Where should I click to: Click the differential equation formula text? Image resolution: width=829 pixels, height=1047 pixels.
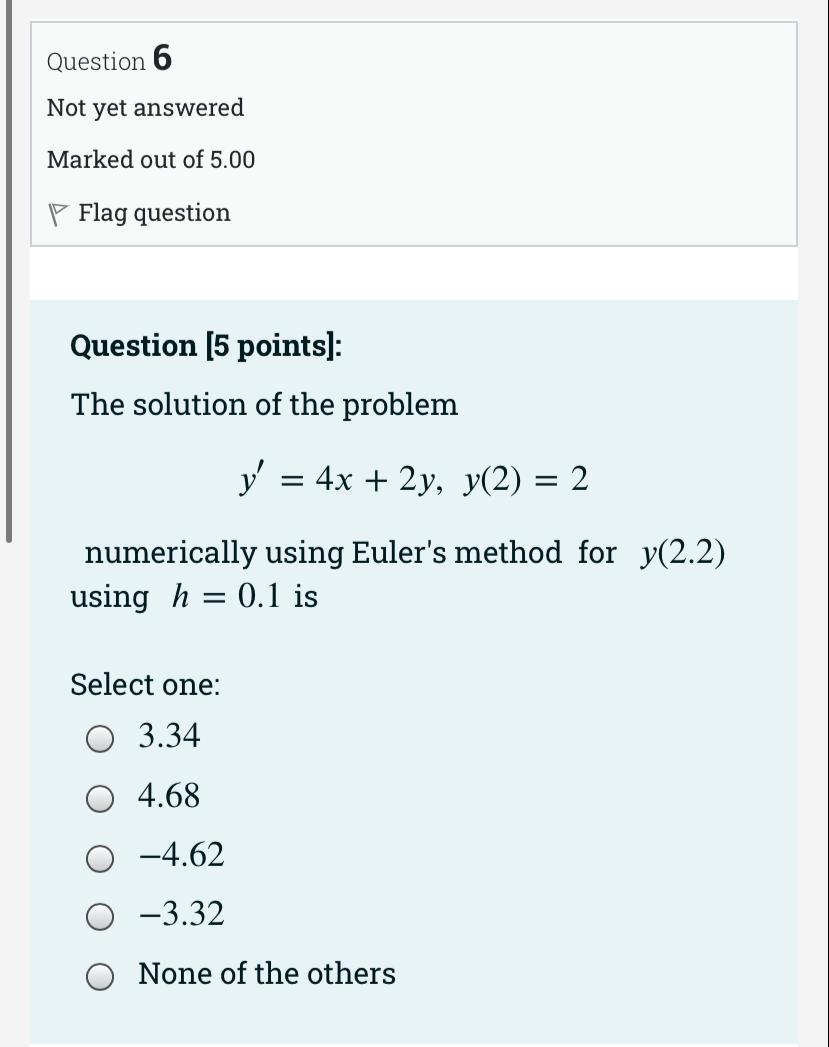click(416, 478)
